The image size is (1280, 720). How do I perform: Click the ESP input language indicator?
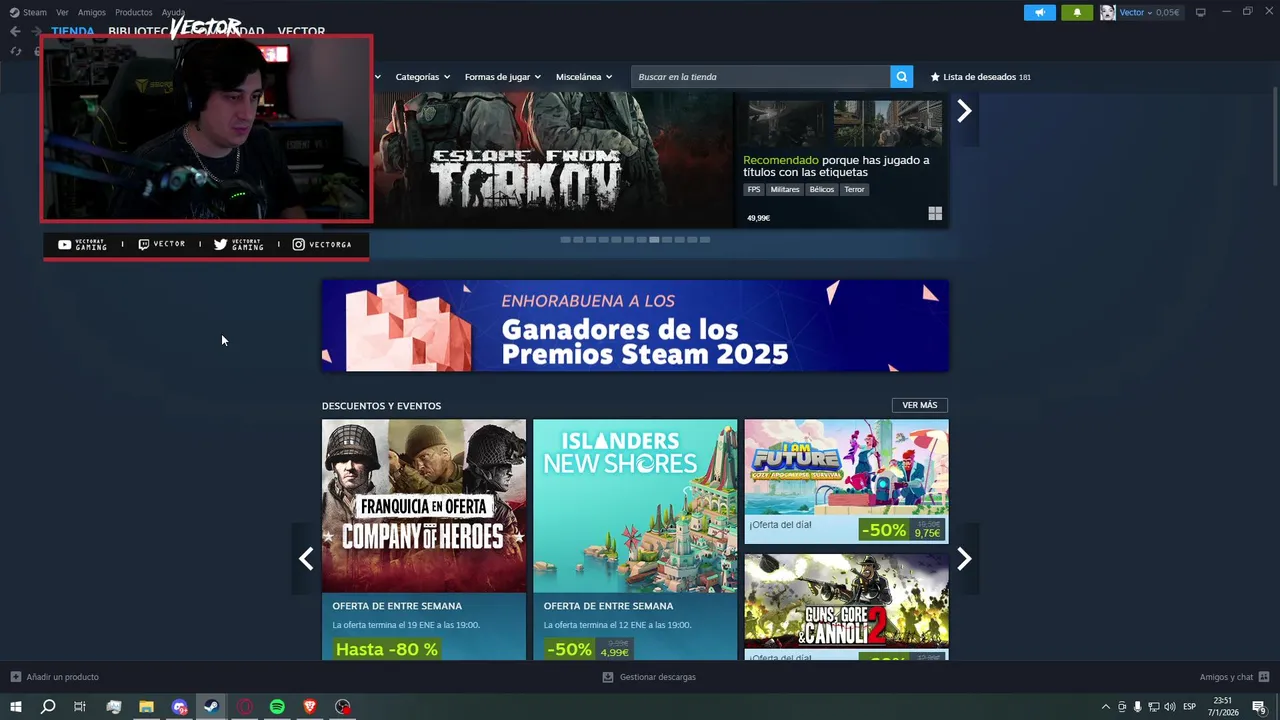click(1190, 707)
